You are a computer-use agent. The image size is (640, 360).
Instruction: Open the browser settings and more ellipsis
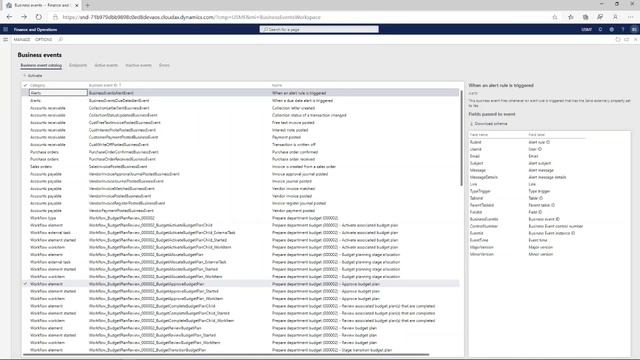coord(630,17)
